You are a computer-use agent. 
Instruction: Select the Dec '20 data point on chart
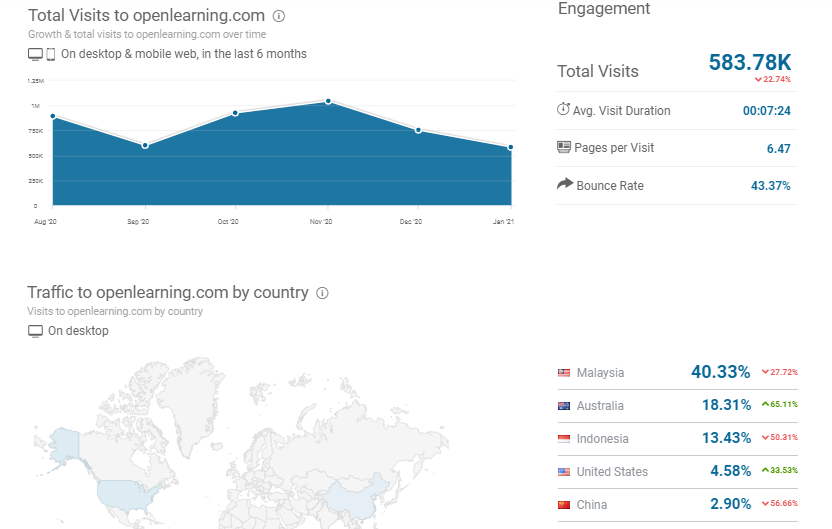pos(419,130)
